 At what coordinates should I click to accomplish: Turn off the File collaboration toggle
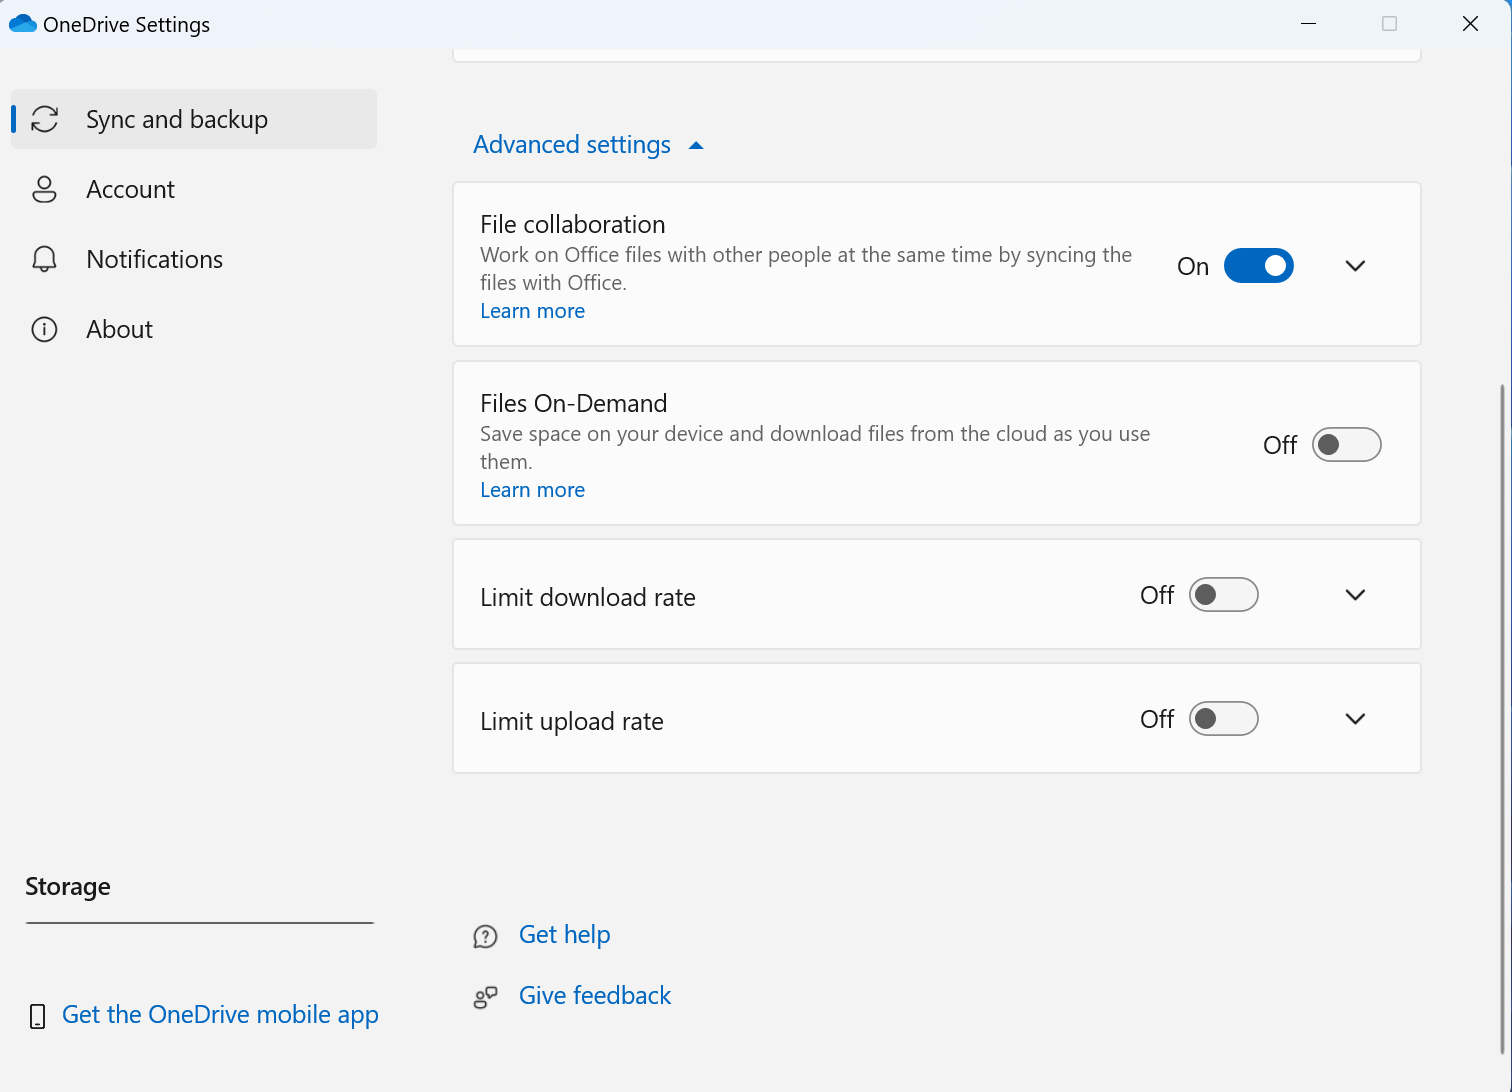pos(1258,266)
